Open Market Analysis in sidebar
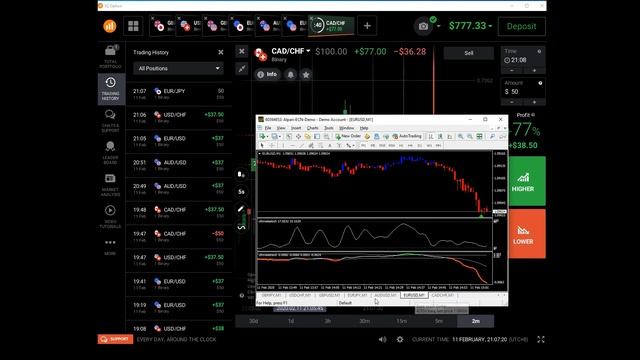 [110, 184]
